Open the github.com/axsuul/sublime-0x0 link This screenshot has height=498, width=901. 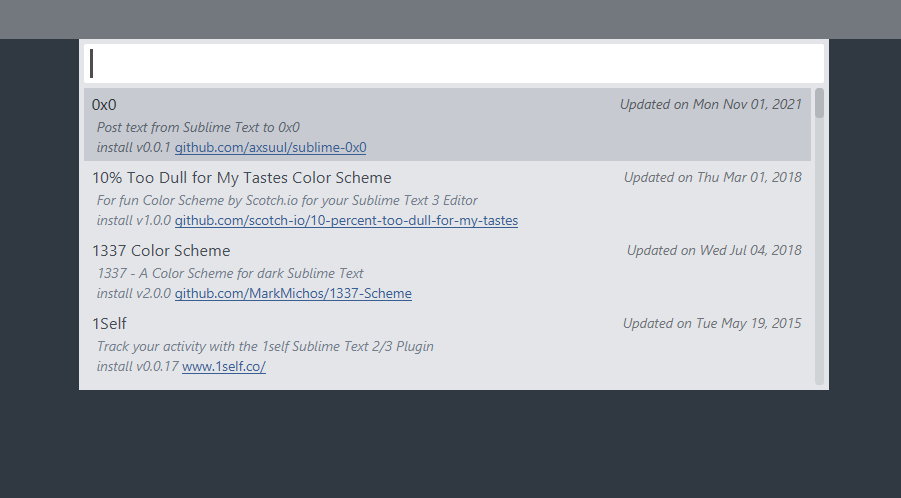[270, 147]
